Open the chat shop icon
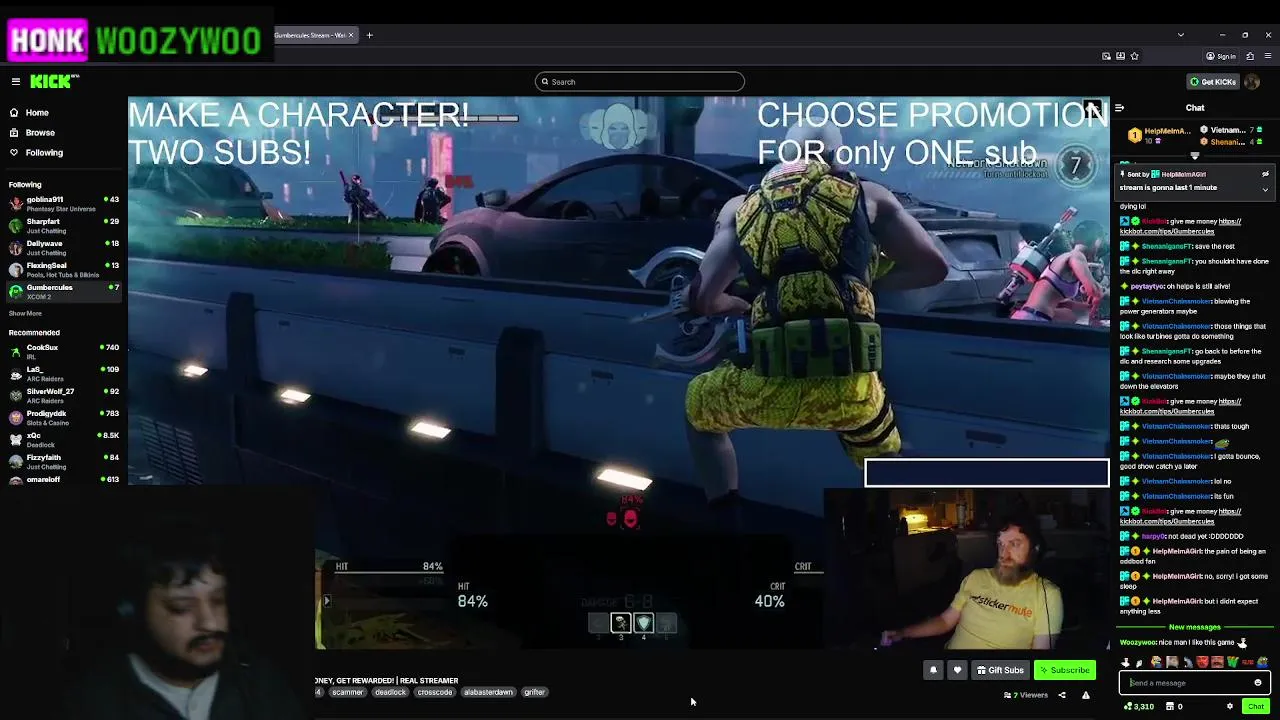Image resolution: width=1280 pixels, height=720 pixels. point(1169,707)
